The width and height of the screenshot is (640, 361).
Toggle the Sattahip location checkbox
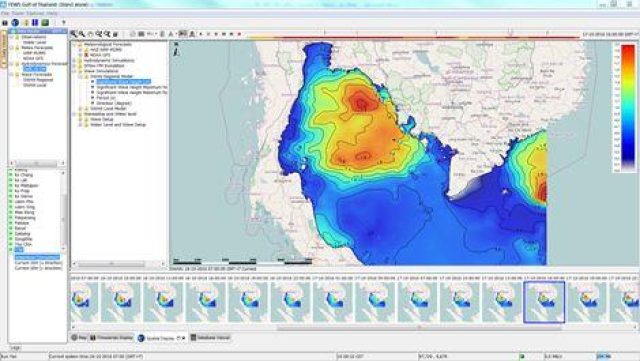pos(11,234)
